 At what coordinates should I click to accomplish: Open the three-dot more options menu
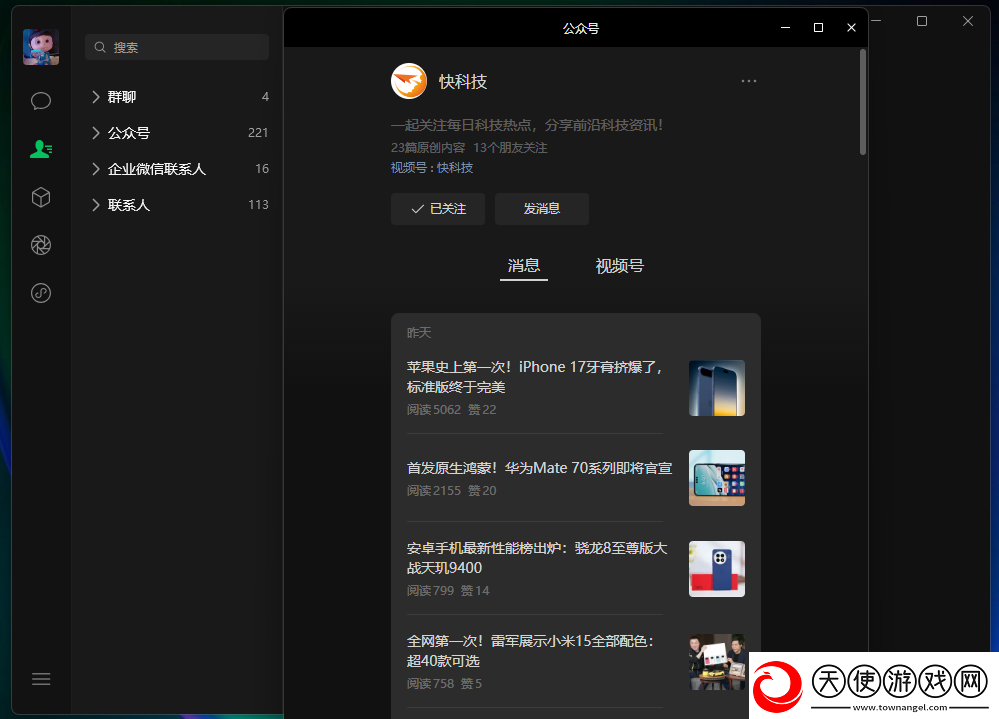749,81
